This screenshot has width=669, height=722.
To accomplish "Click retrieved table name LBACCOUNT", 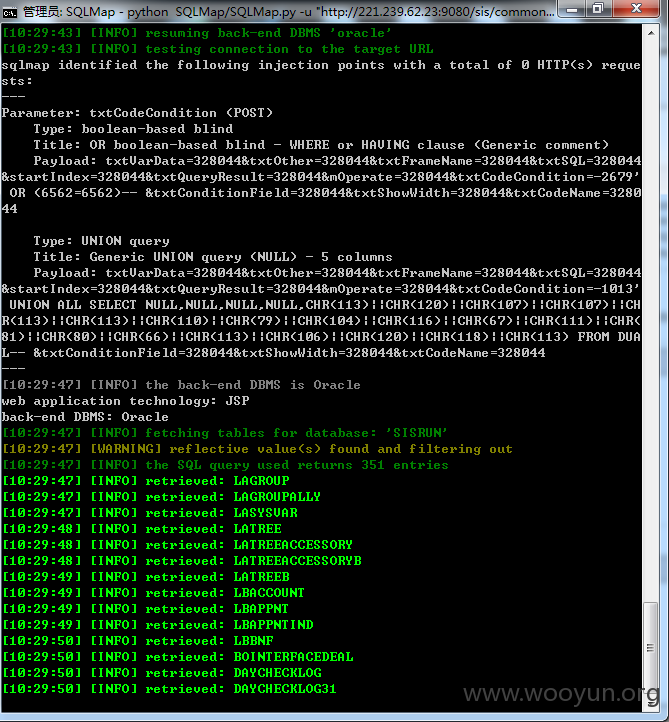I will pos(269,593).
